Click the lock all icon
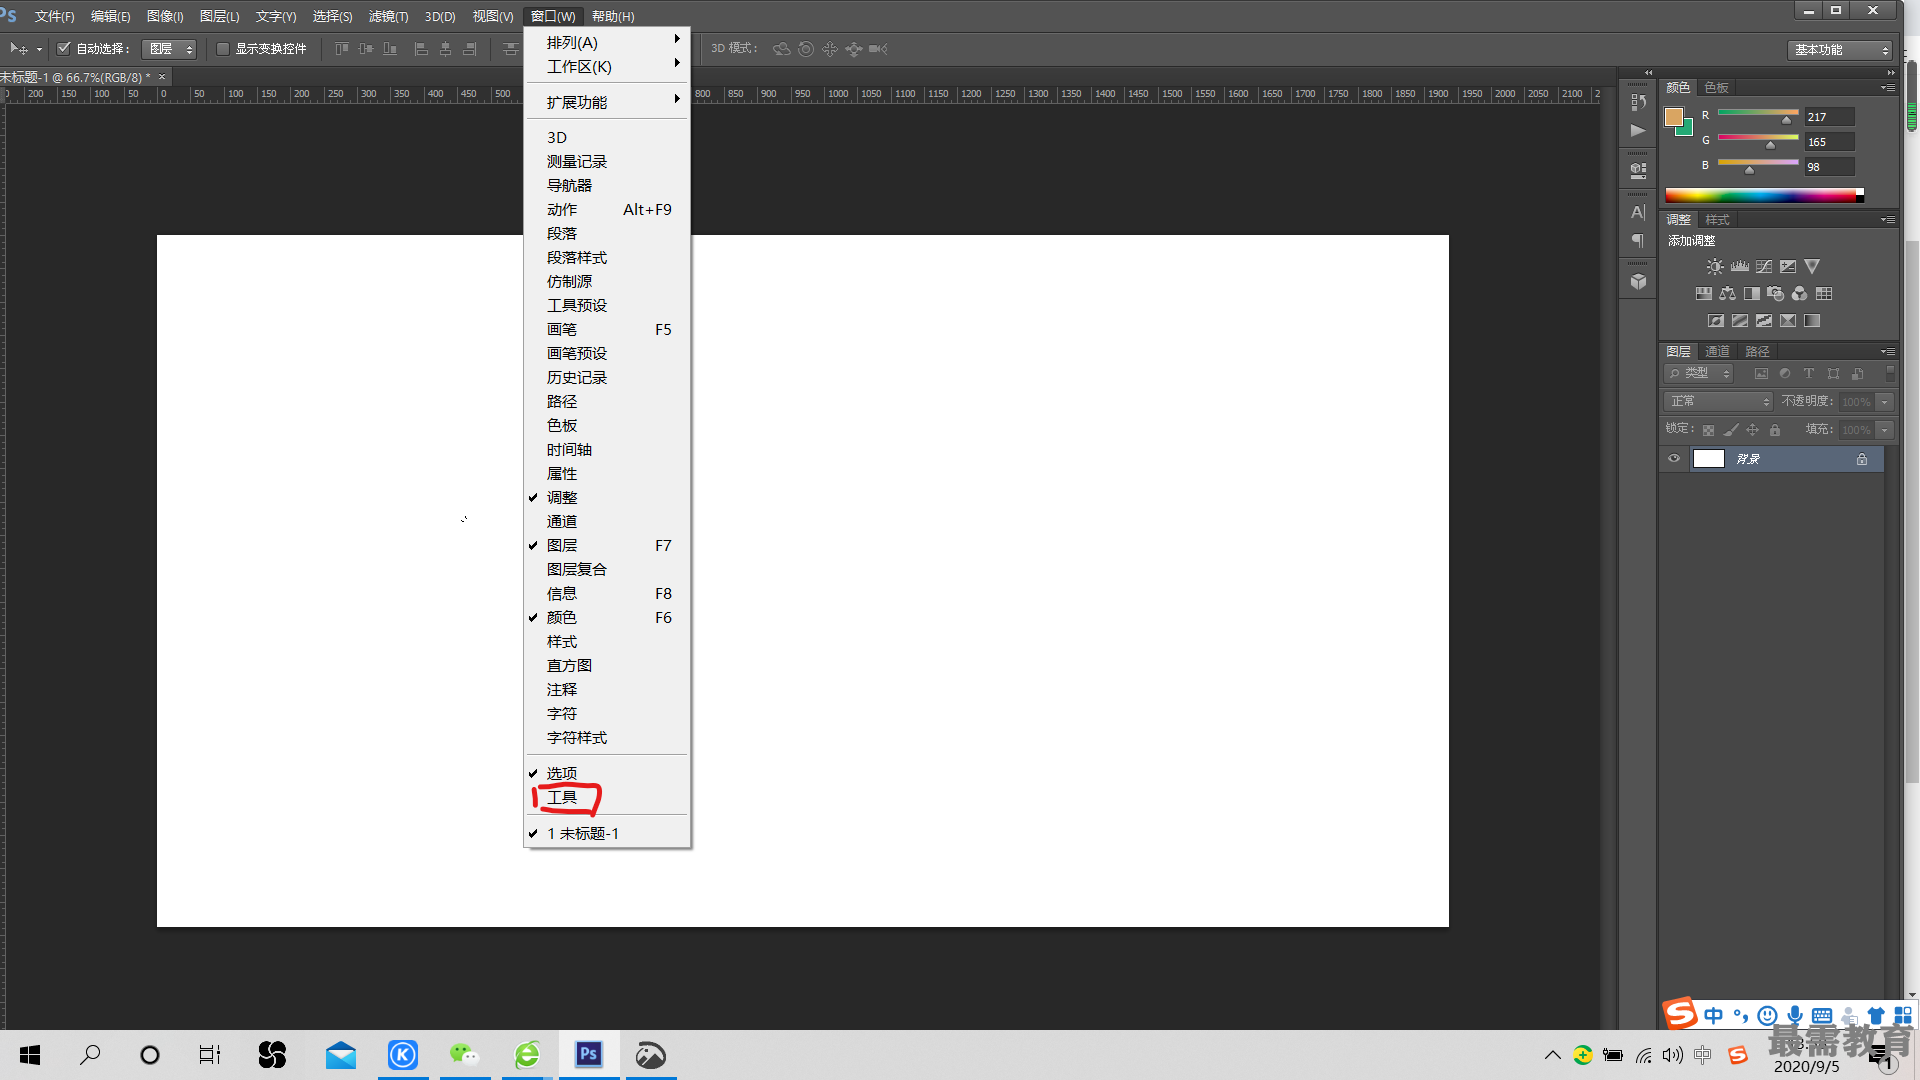Viewport: 1920px width, 1080px height. click(1775, 430)
